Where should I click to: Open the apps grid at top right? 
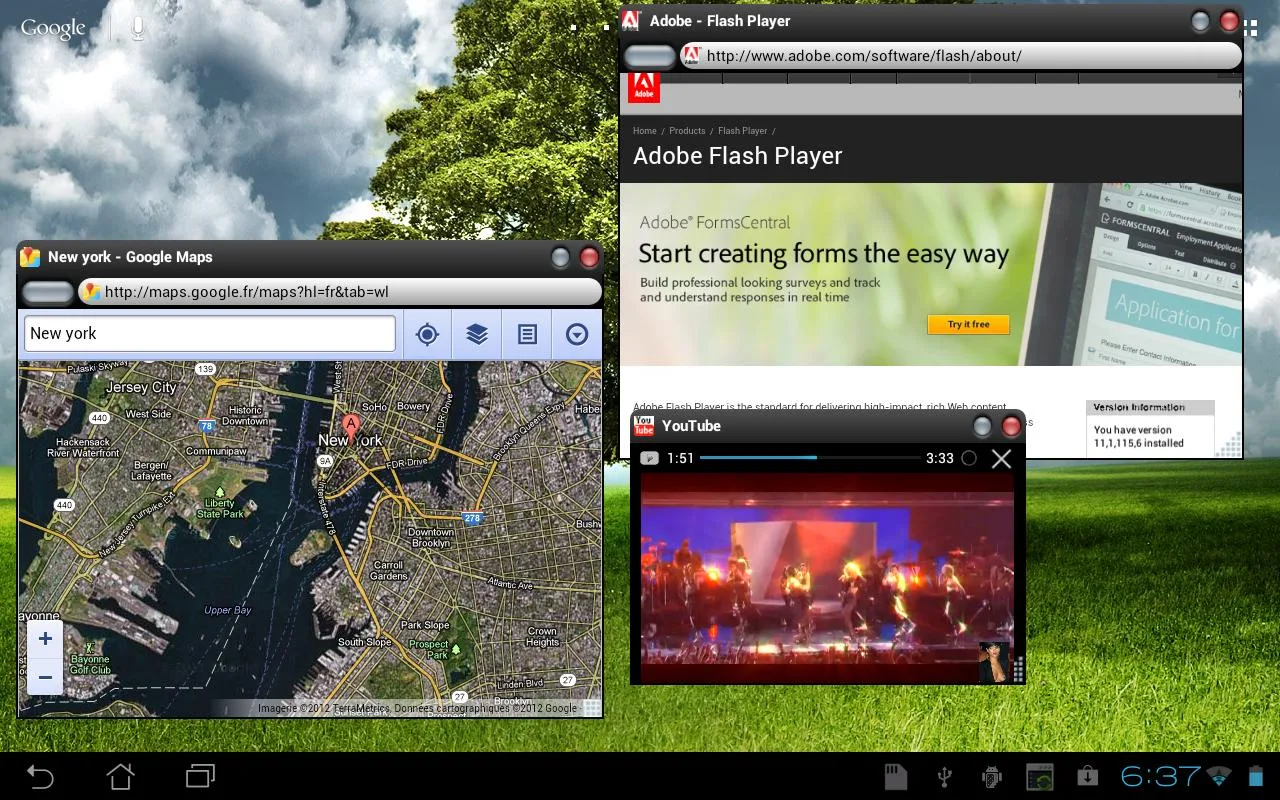point(1250,28)
